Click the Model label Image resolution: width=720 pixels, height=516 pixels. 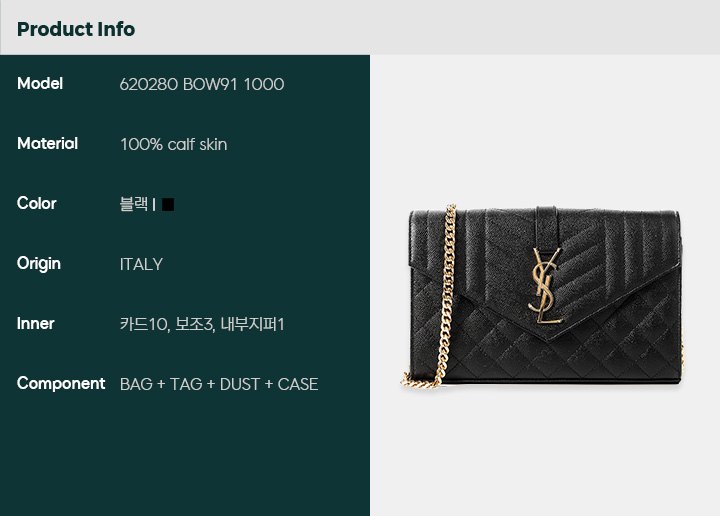40,84
